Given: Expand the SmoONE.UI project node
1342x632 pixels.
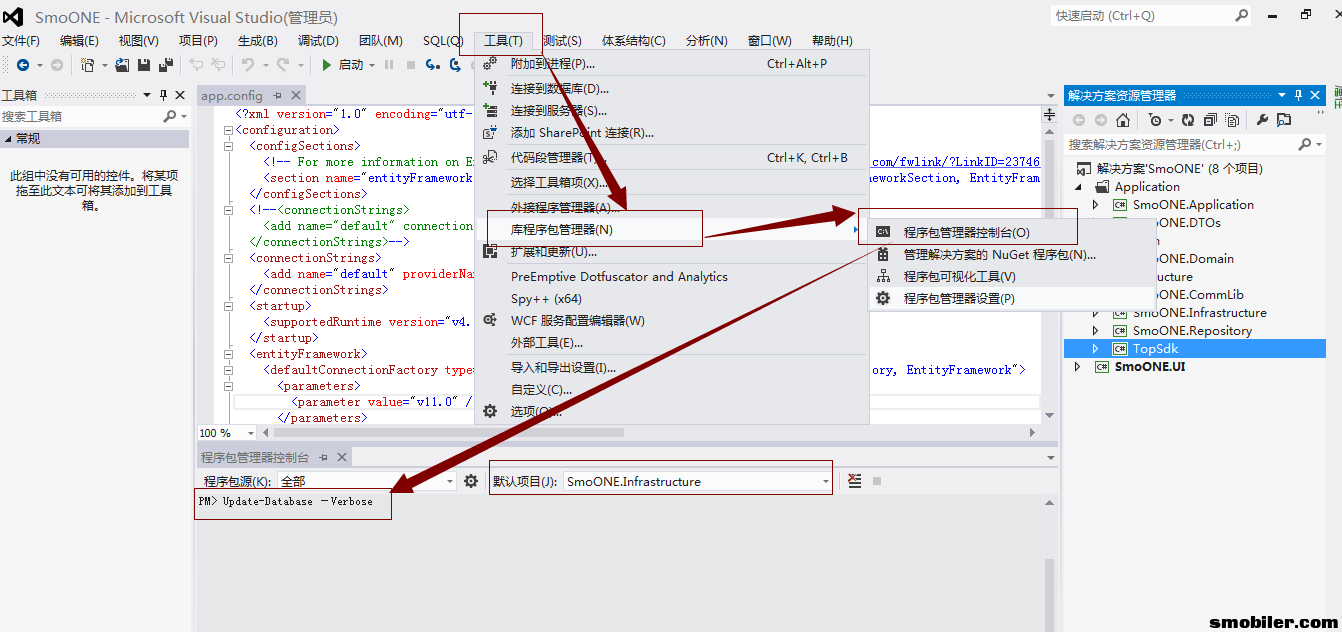Looking at the screenshot, I should click(x=1077, y=367).
